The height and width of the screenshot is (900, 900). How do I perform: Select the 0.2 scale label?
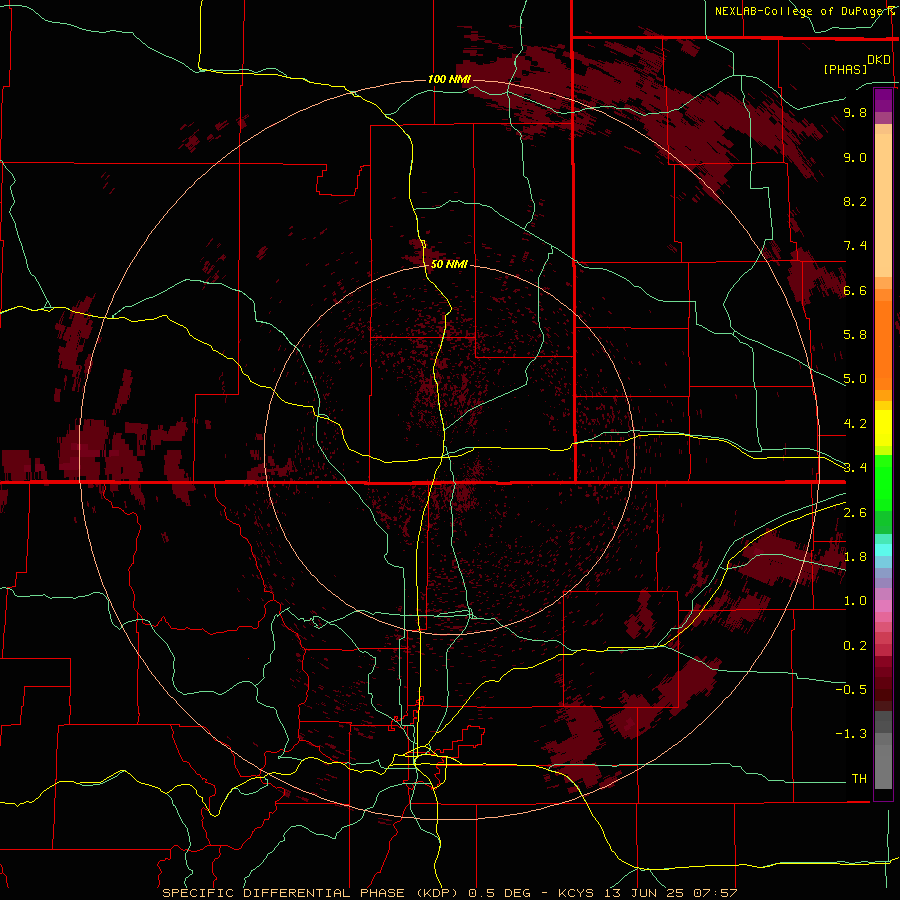855,646
